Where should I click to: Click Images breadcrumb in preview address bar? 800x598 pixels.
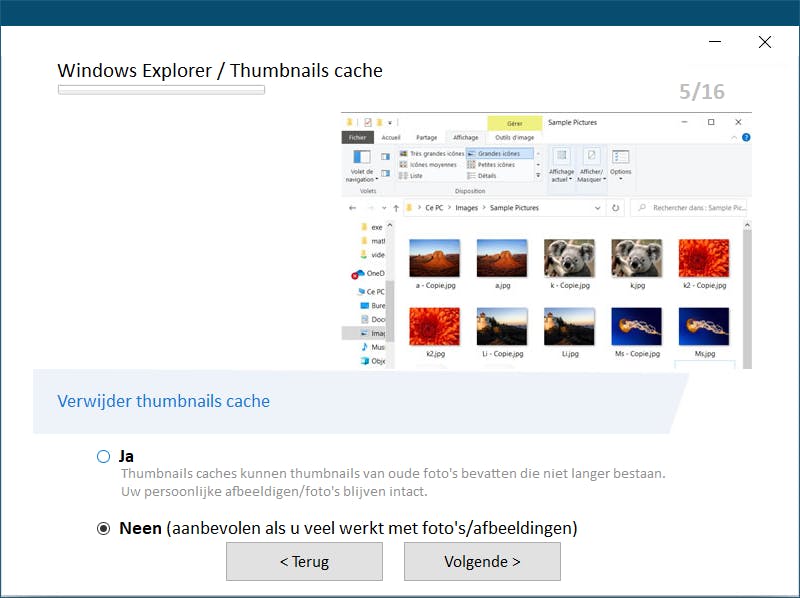466,208
